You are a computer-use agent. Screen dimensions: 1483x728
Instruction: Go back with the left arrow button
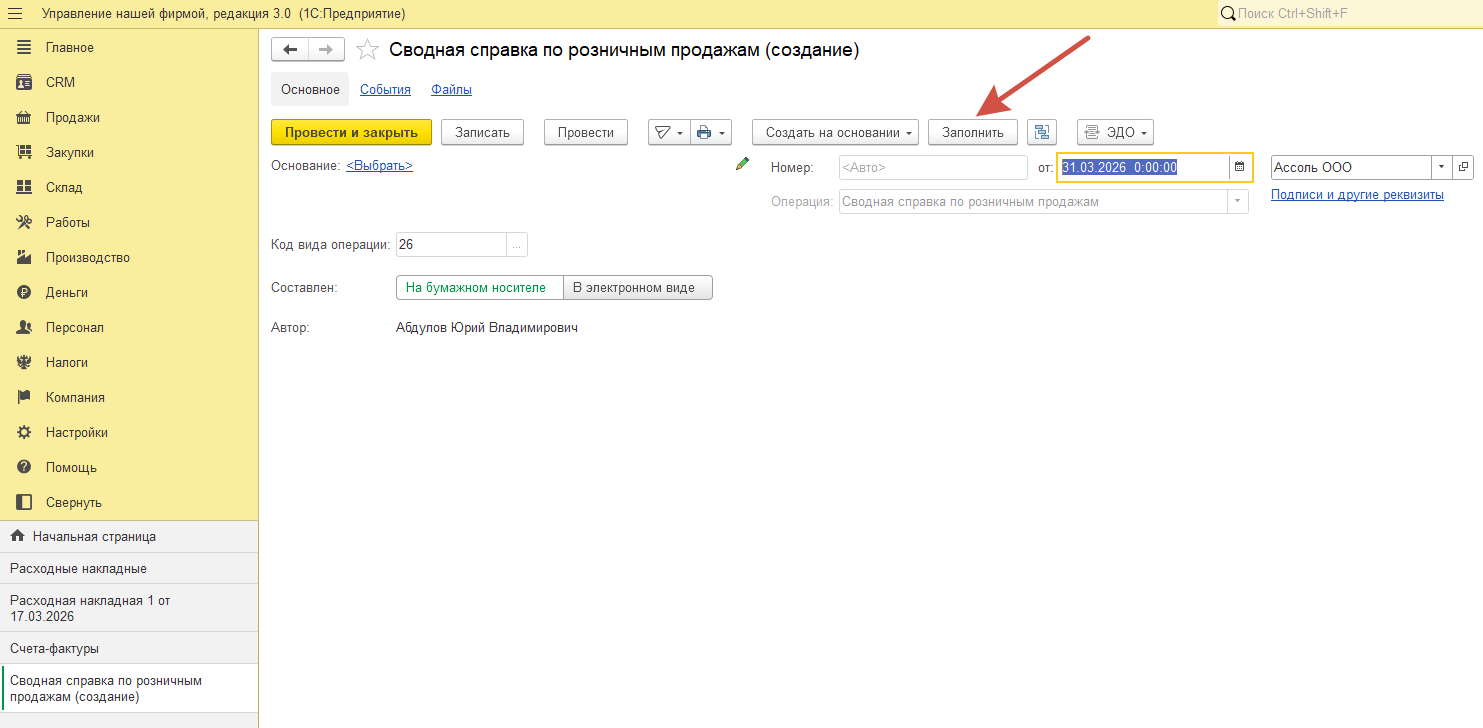click(x=290, y=50)
